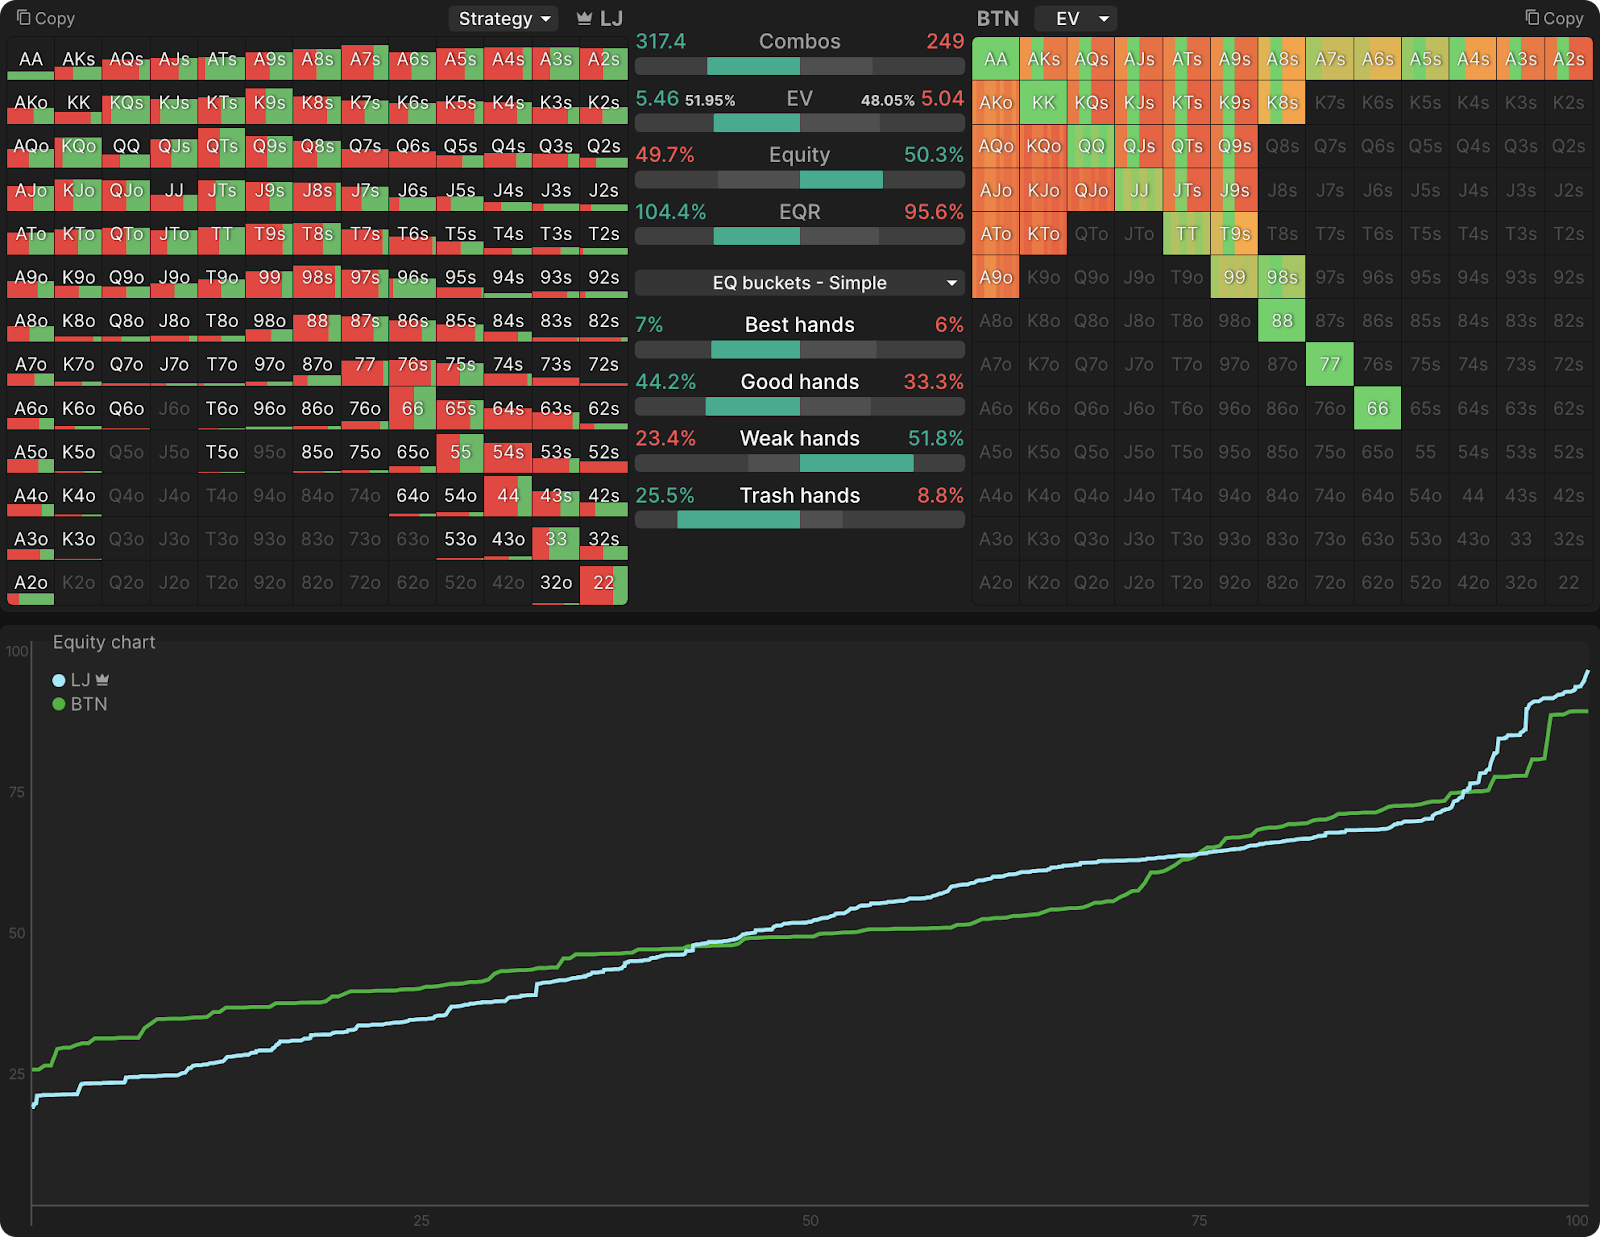Image resolution: width=1600 pixels, height=1237 pixels.
Task: Select the AA cell in the LJ grid
Action: [x=31, y=59]
